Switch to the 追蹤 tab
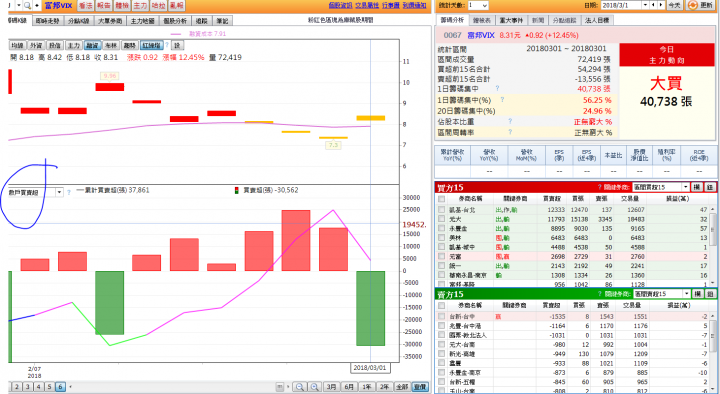 202,21
